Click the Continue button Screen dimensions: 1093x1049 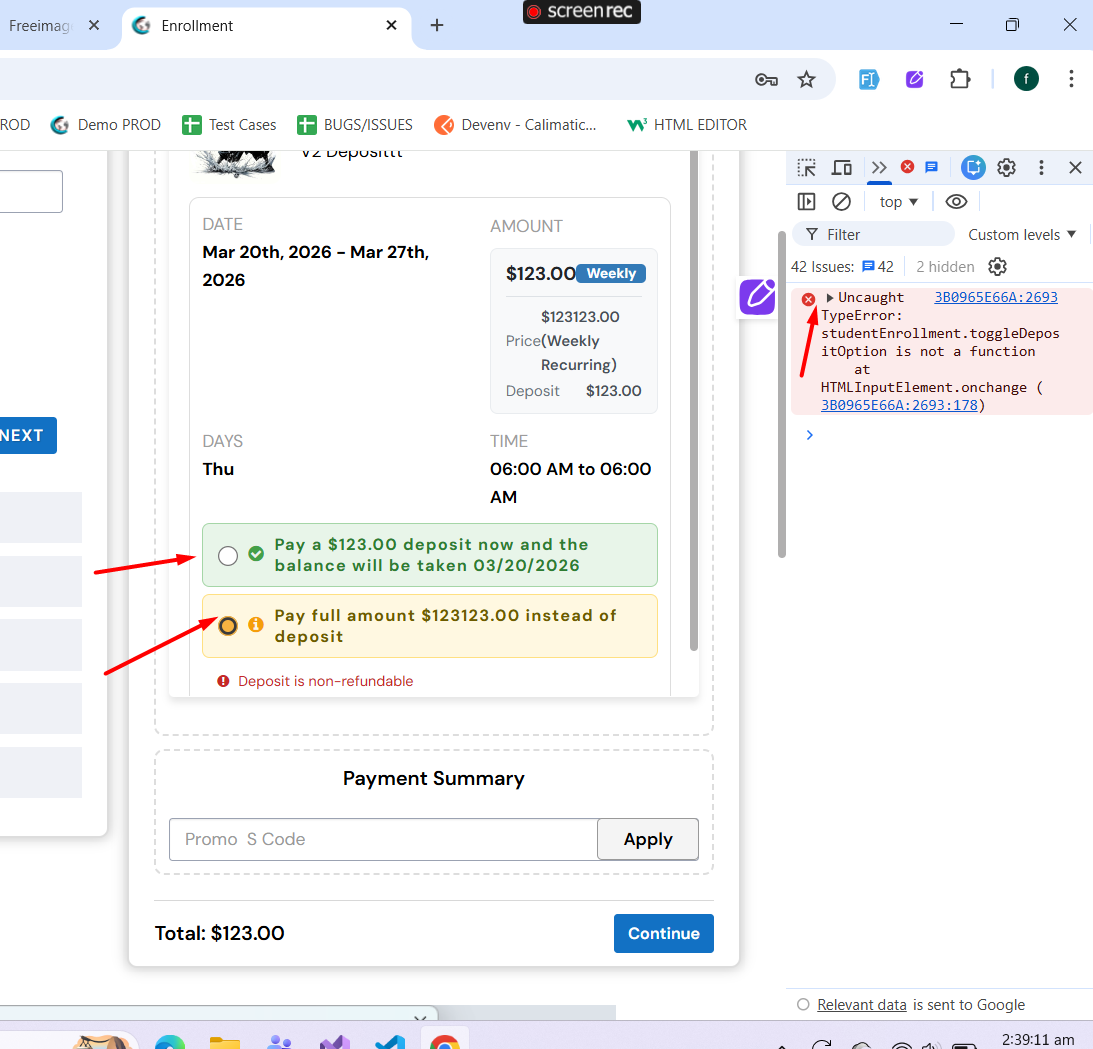[x=664, y=933]
